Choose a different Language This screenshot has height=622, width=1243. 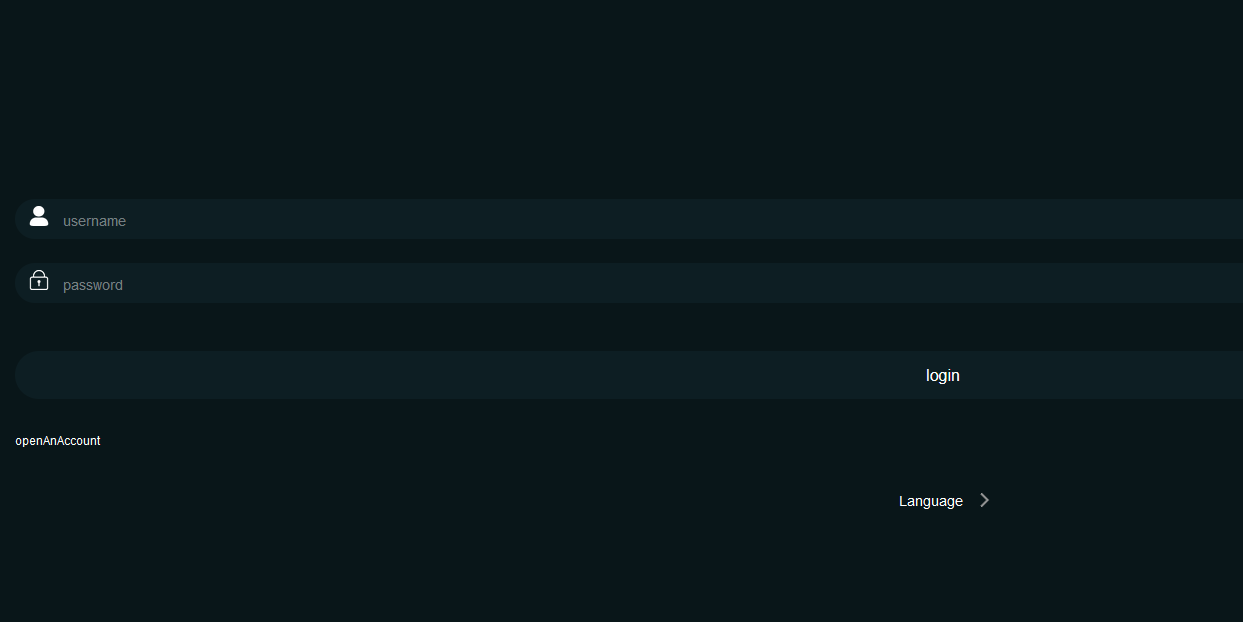coord(944,501)
